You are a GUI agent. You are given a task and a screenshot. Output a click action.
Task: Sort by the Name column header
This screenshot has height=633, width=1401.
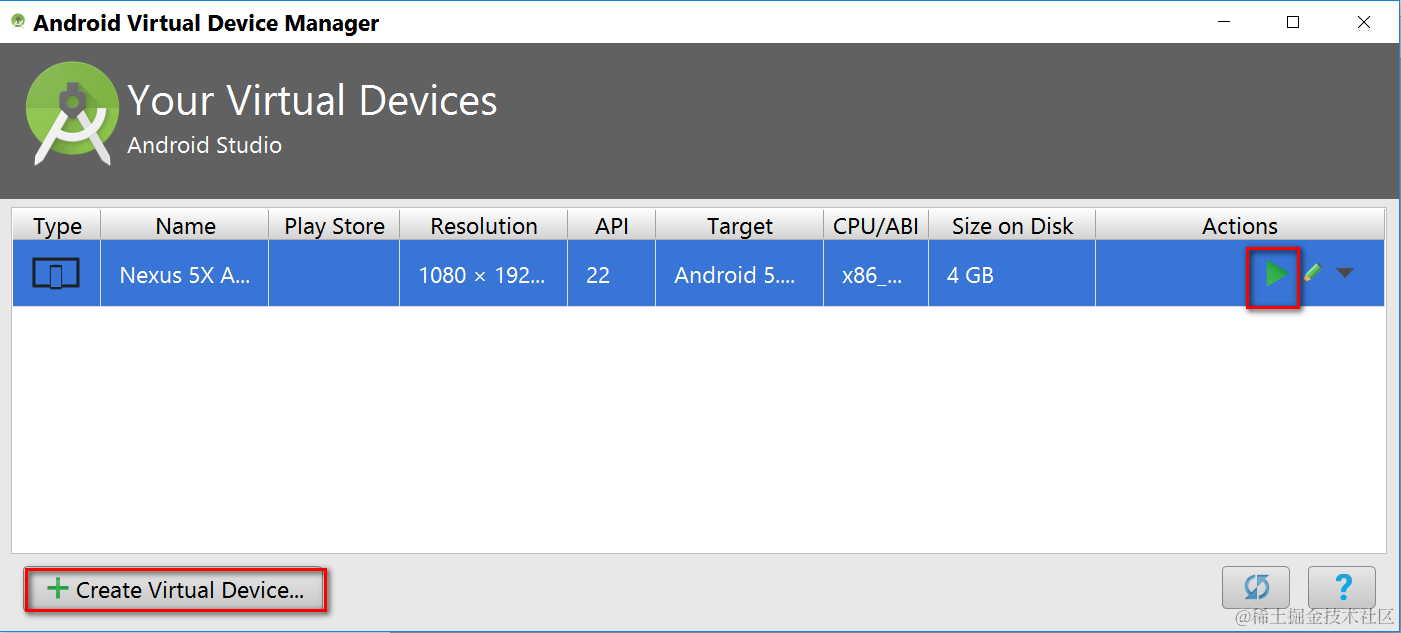185,225
